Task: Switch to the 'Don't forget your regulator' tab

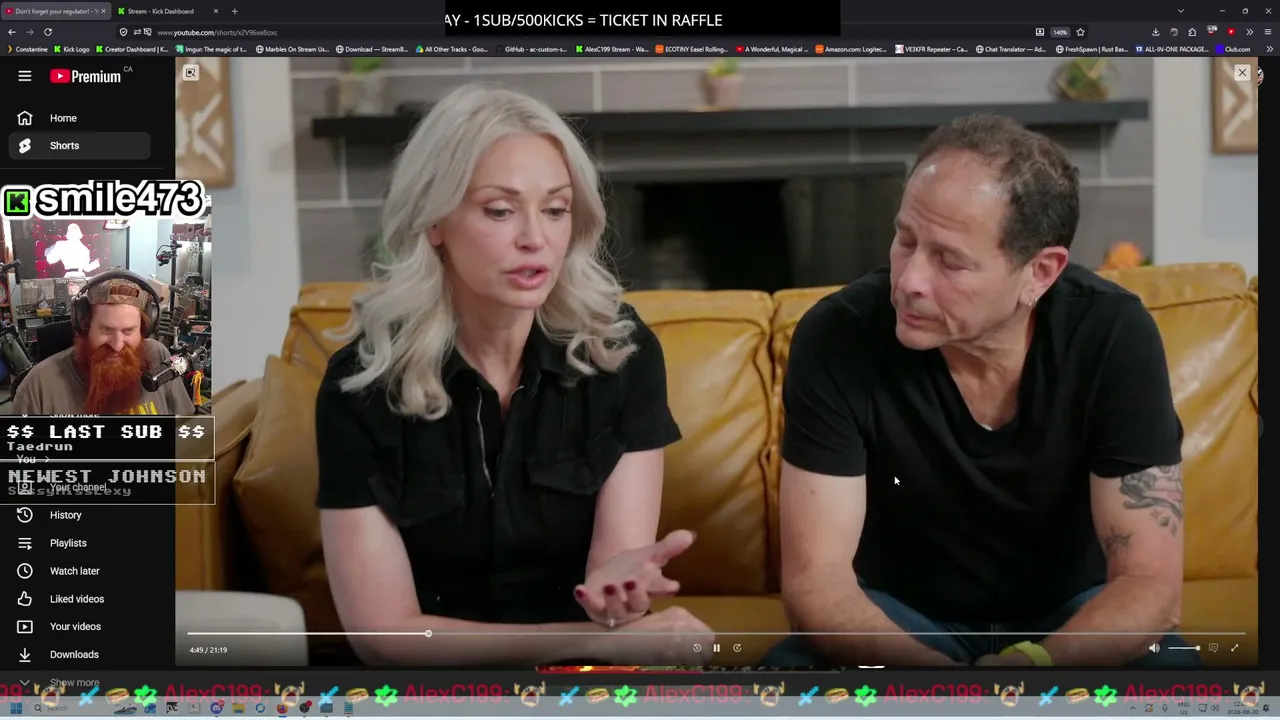Action: pyautogui.click(x=55, y=11)
